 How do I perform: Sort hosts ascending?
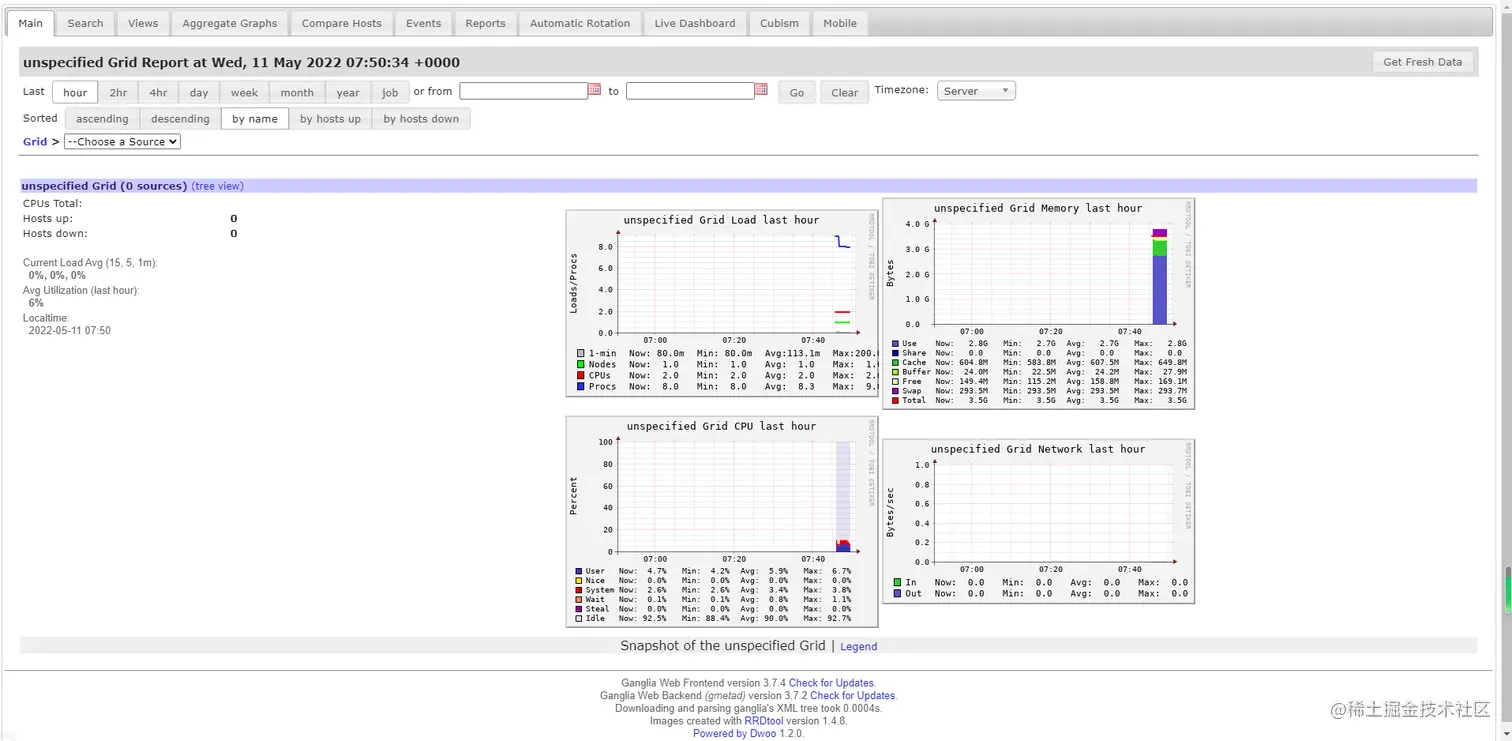[x=102, y=118]
